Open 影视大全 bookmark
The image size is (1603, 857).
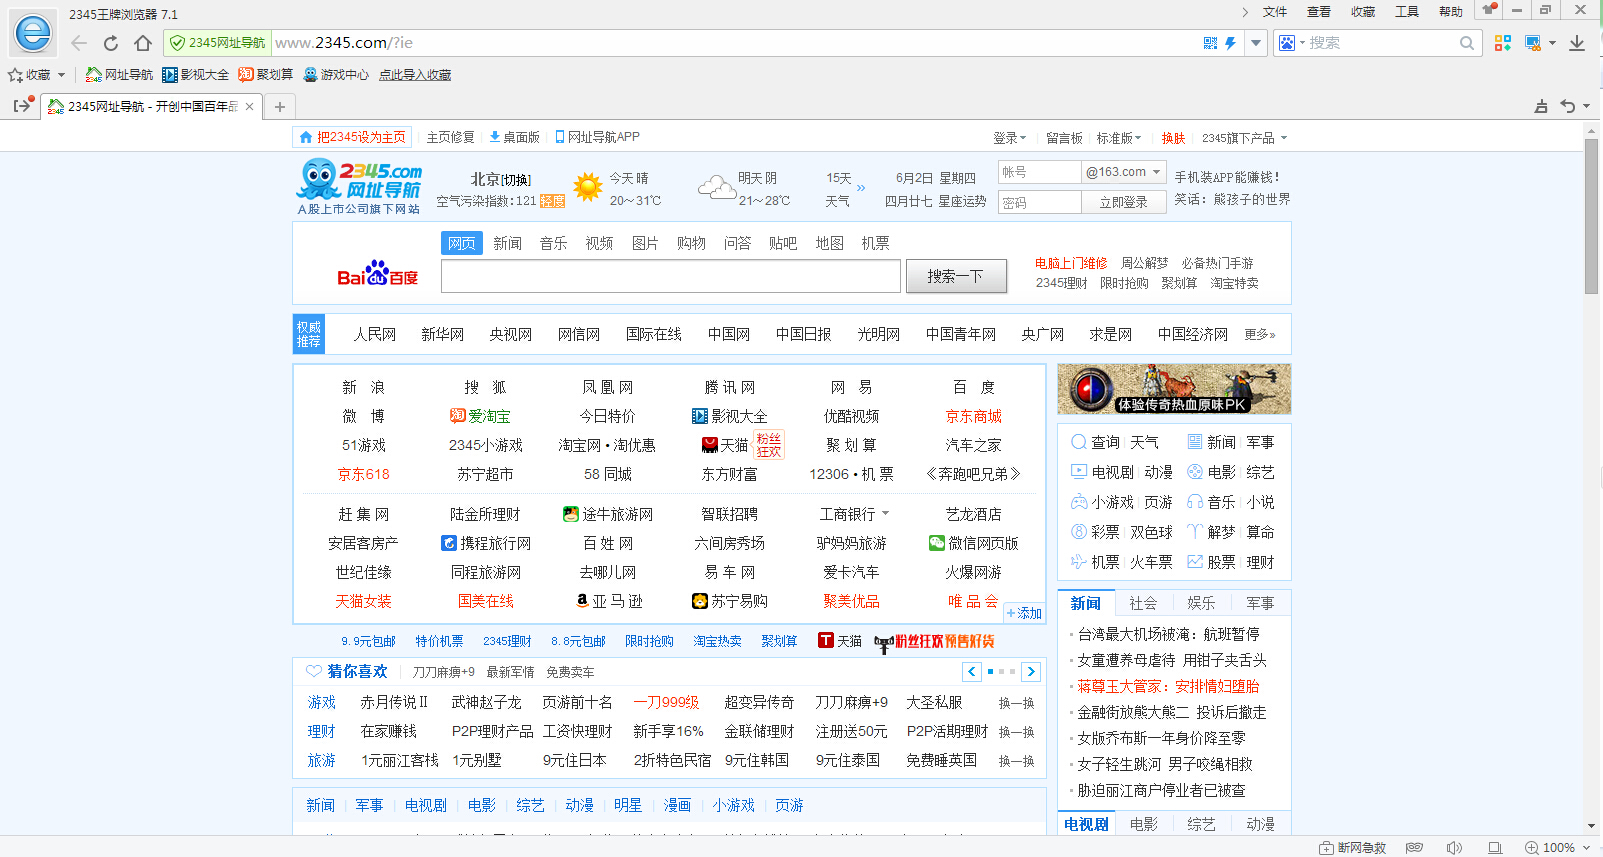(x=196, y=75)
